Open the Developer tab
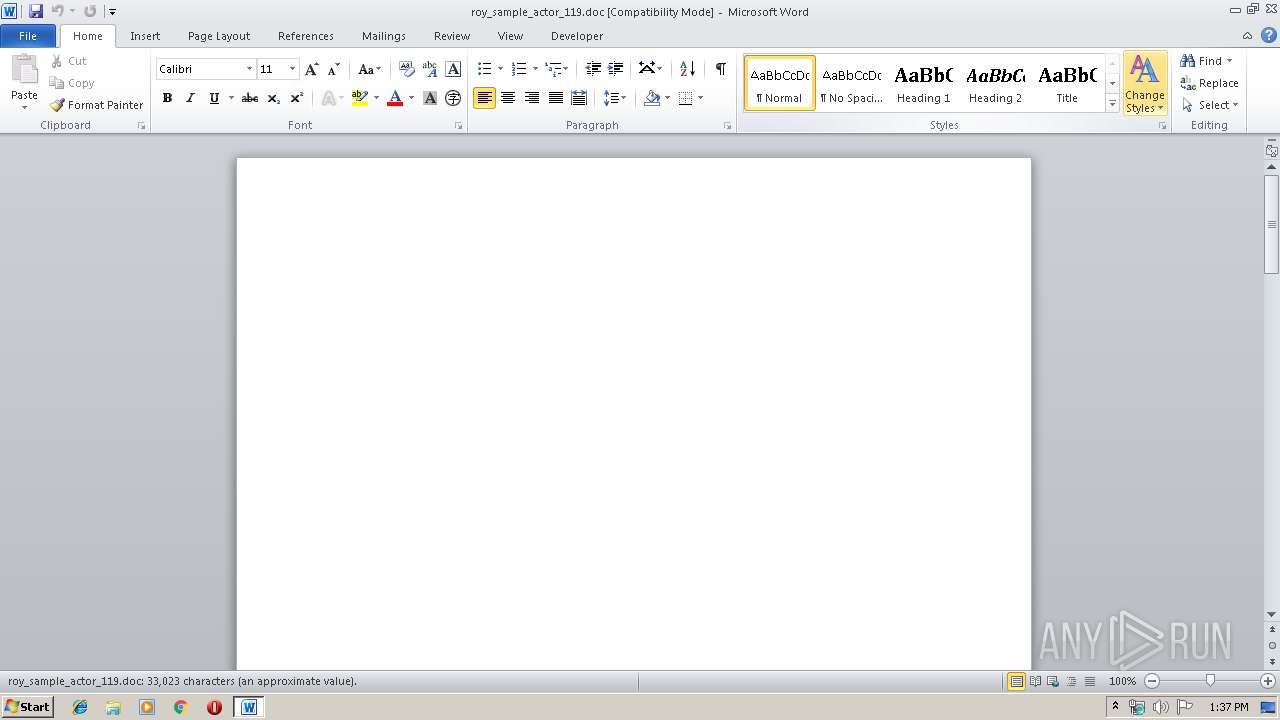Screen dimensions: 1280x720 (577, 36)
